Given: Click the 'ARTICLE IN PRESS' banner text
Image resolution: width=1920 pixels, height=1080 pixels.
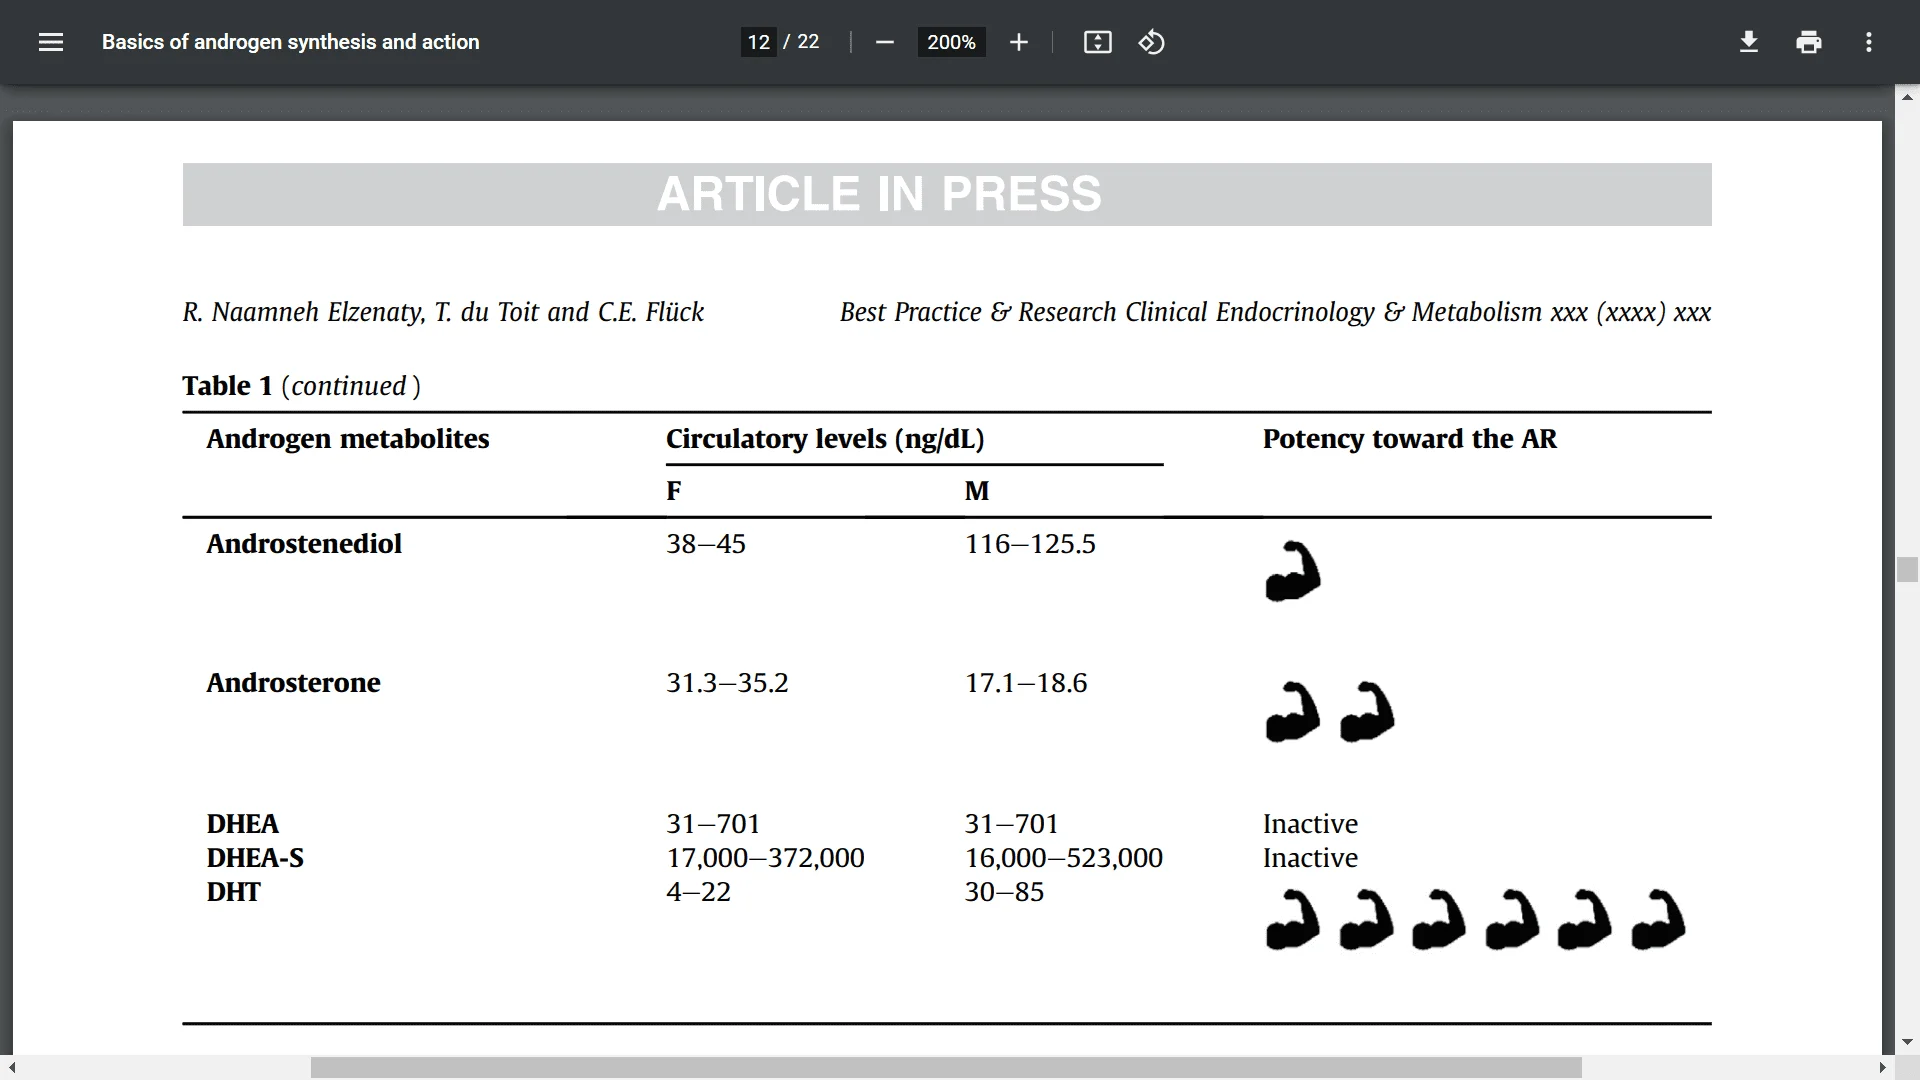Looking at the screenshot, I should click(x=879, y=194).
